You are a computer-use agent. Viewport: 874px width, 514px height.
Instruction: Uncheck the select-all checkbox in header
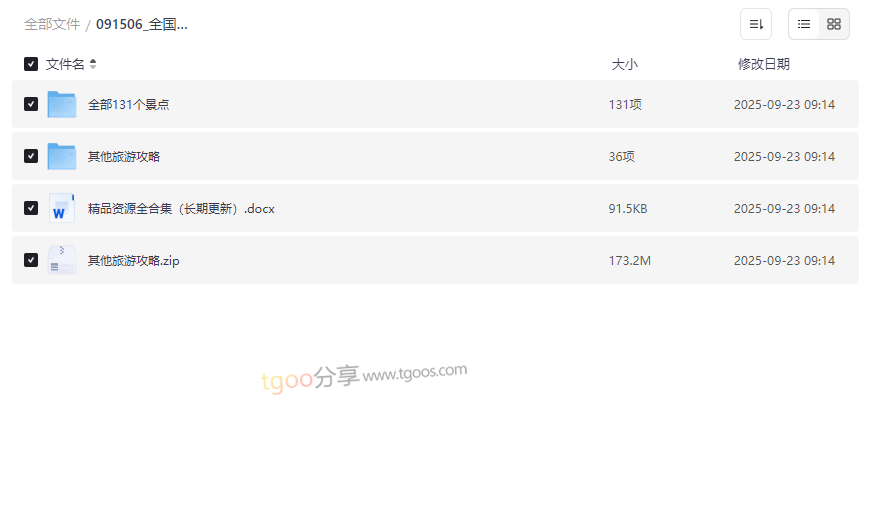[31, 64]
